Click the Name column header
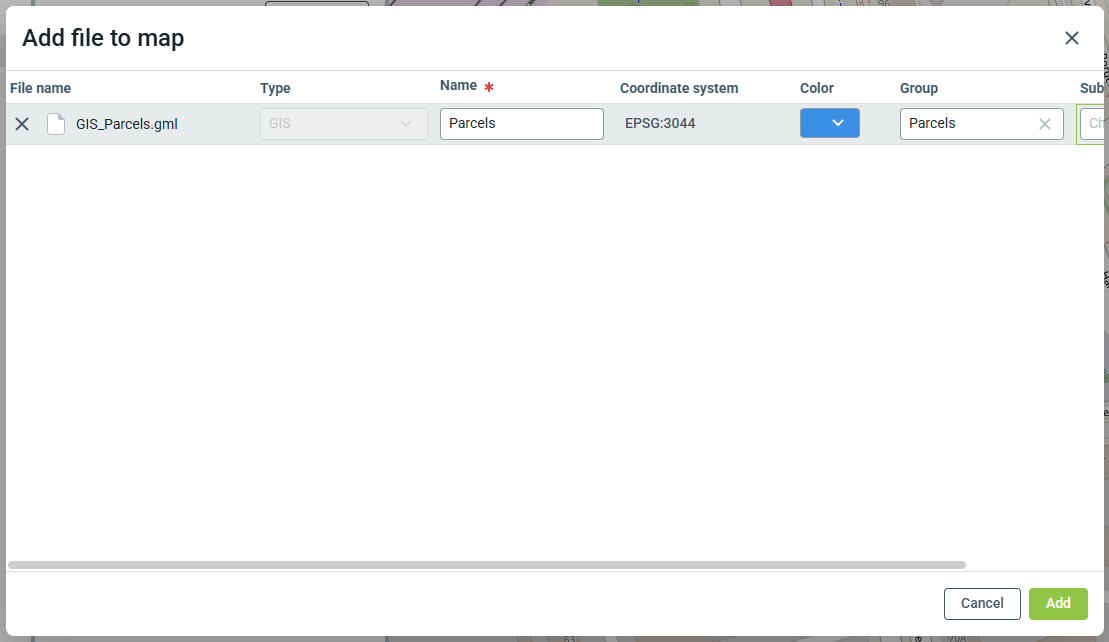 (x=458, y=86)
